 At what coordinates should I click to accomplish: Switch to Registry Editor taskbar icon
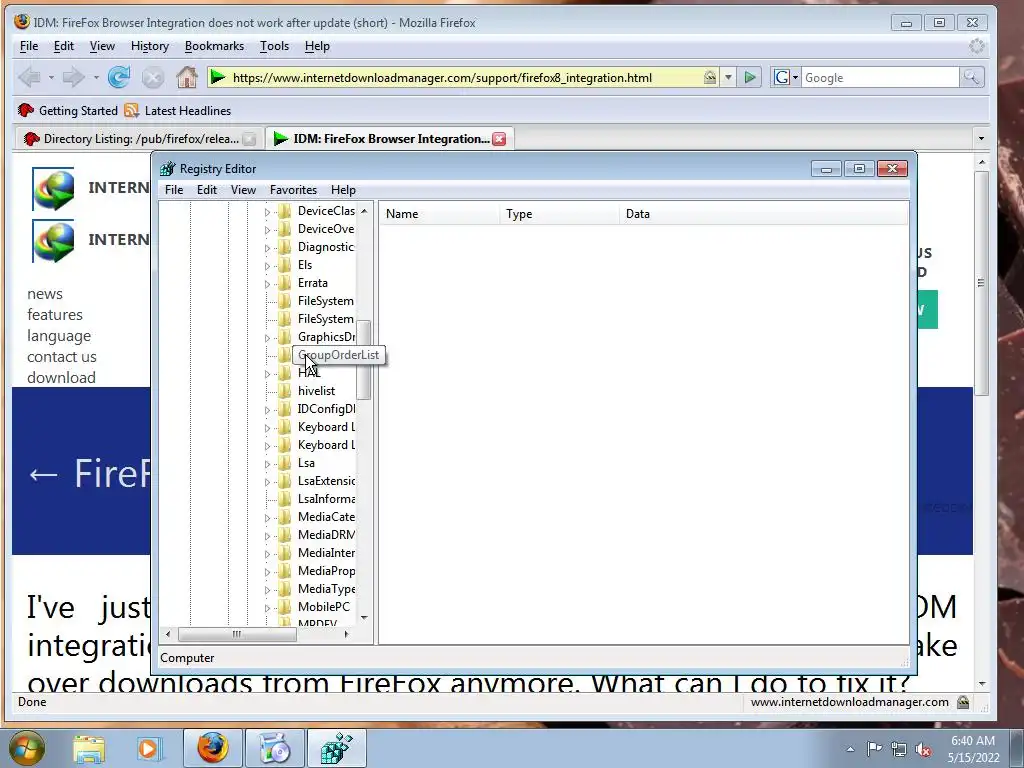click(337, 748)
